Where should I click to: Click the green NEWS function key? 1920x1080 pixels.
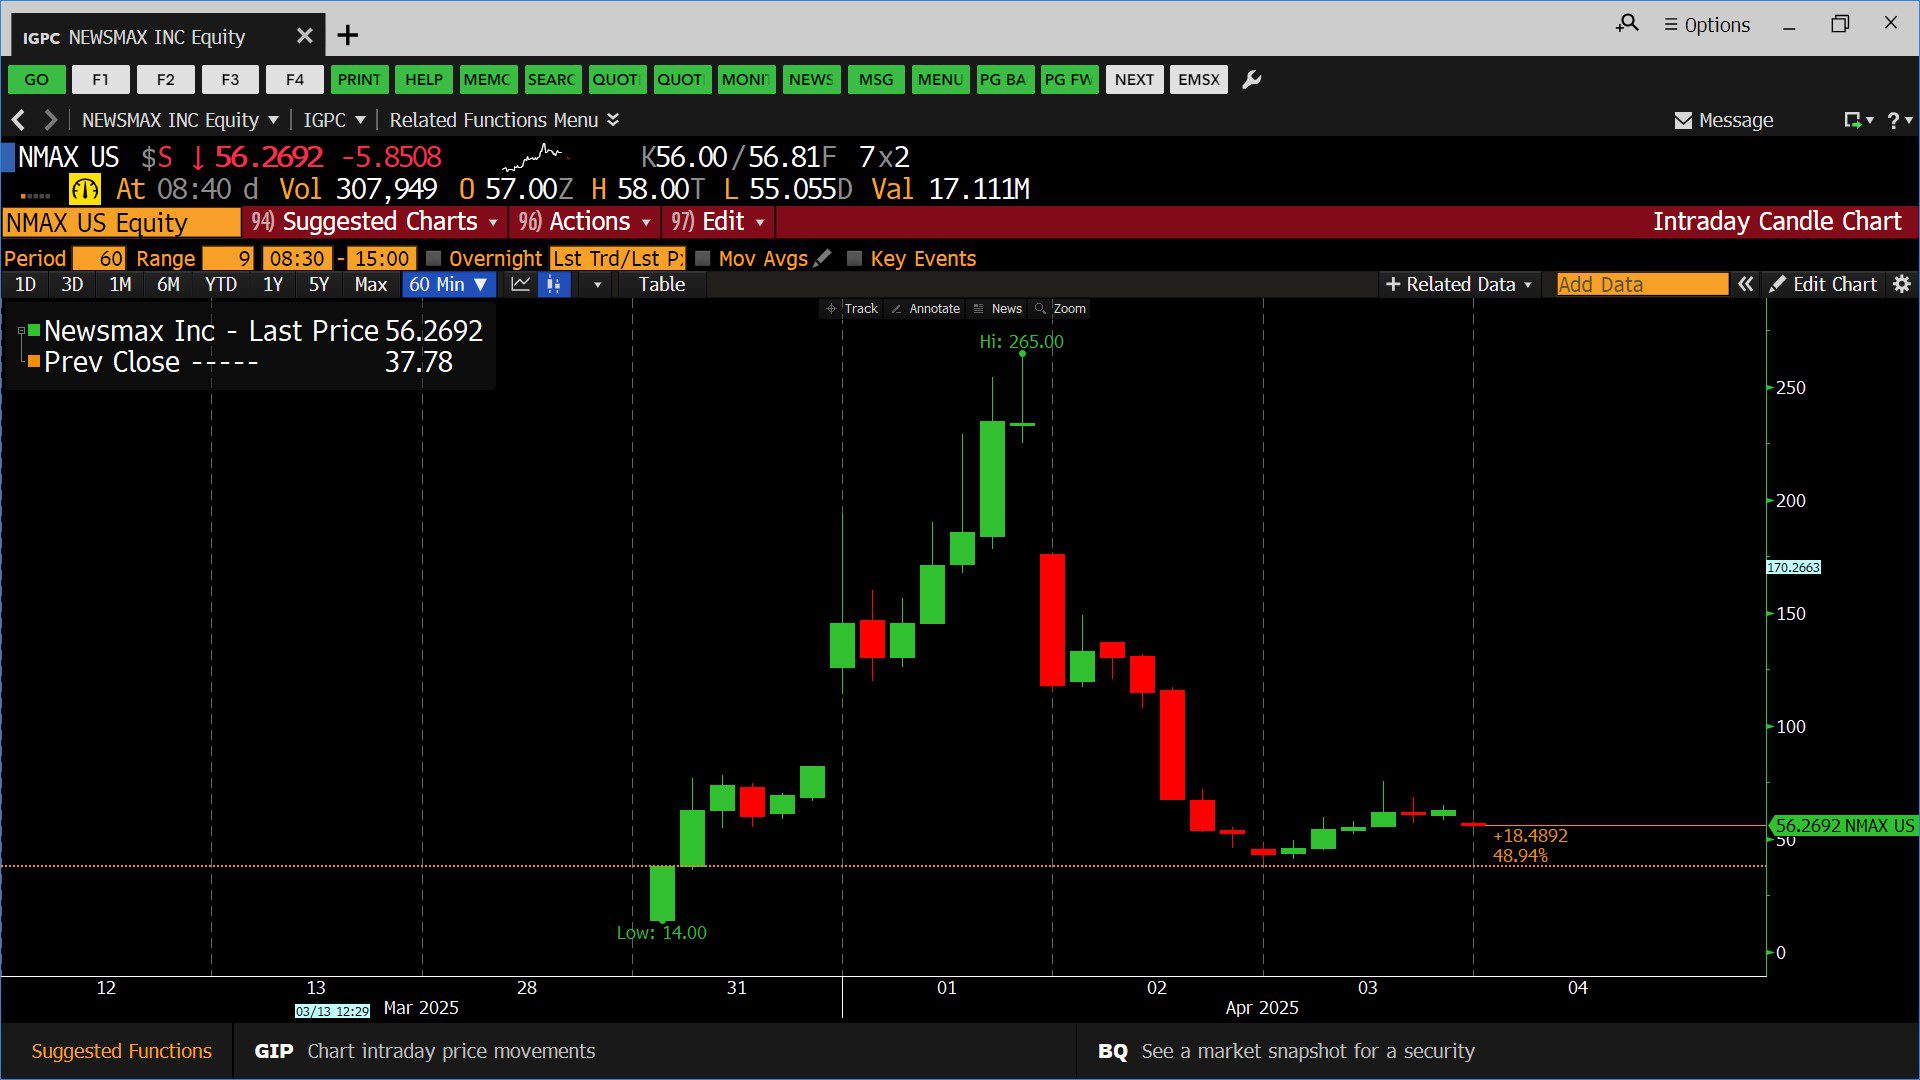[810, 79]
